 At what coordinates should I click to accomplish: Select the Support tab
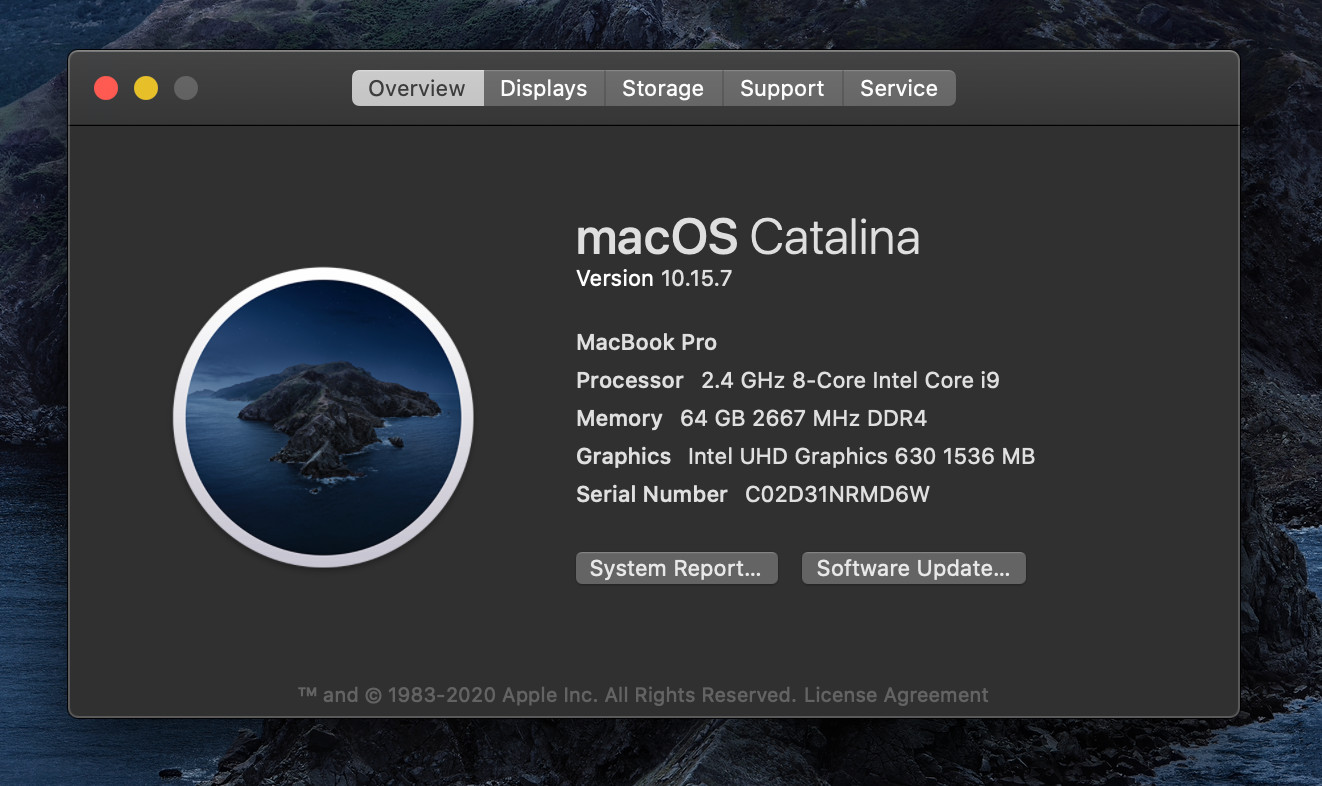782,88
